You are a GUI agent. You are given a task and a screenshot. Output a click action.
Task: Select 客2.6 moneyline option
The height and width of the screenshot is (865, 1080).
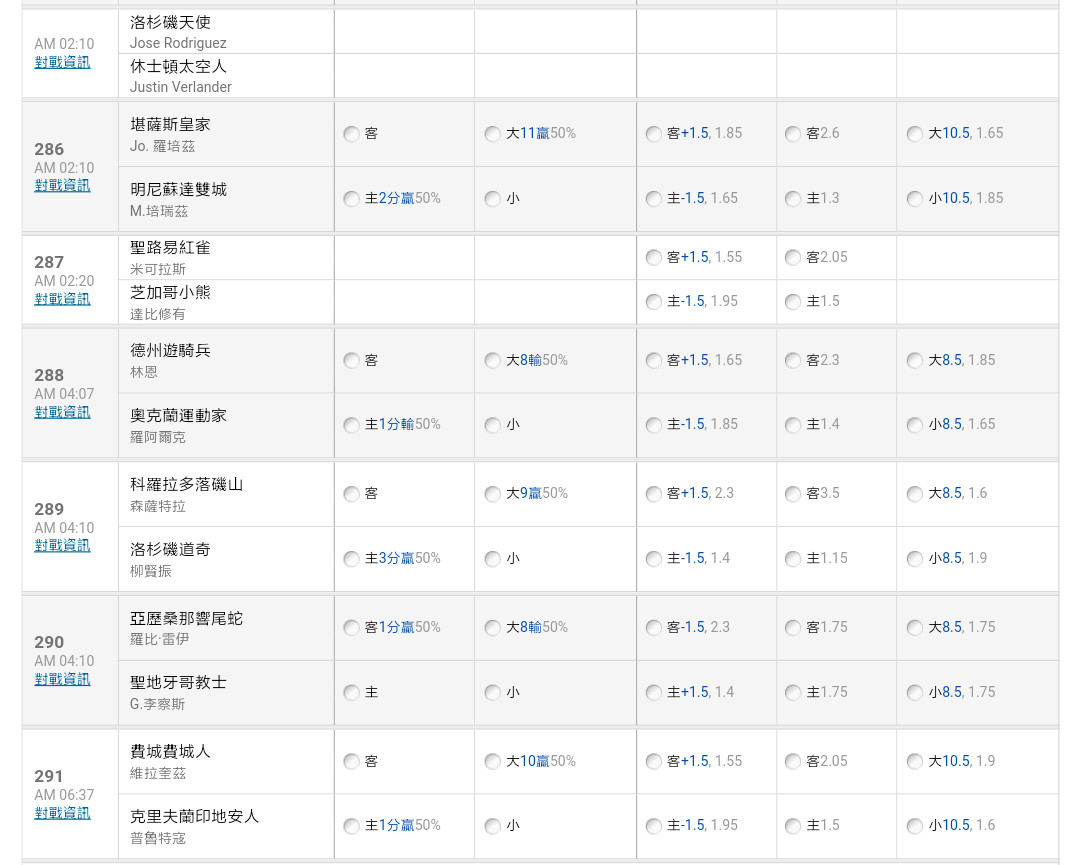[x=793, y=134]
